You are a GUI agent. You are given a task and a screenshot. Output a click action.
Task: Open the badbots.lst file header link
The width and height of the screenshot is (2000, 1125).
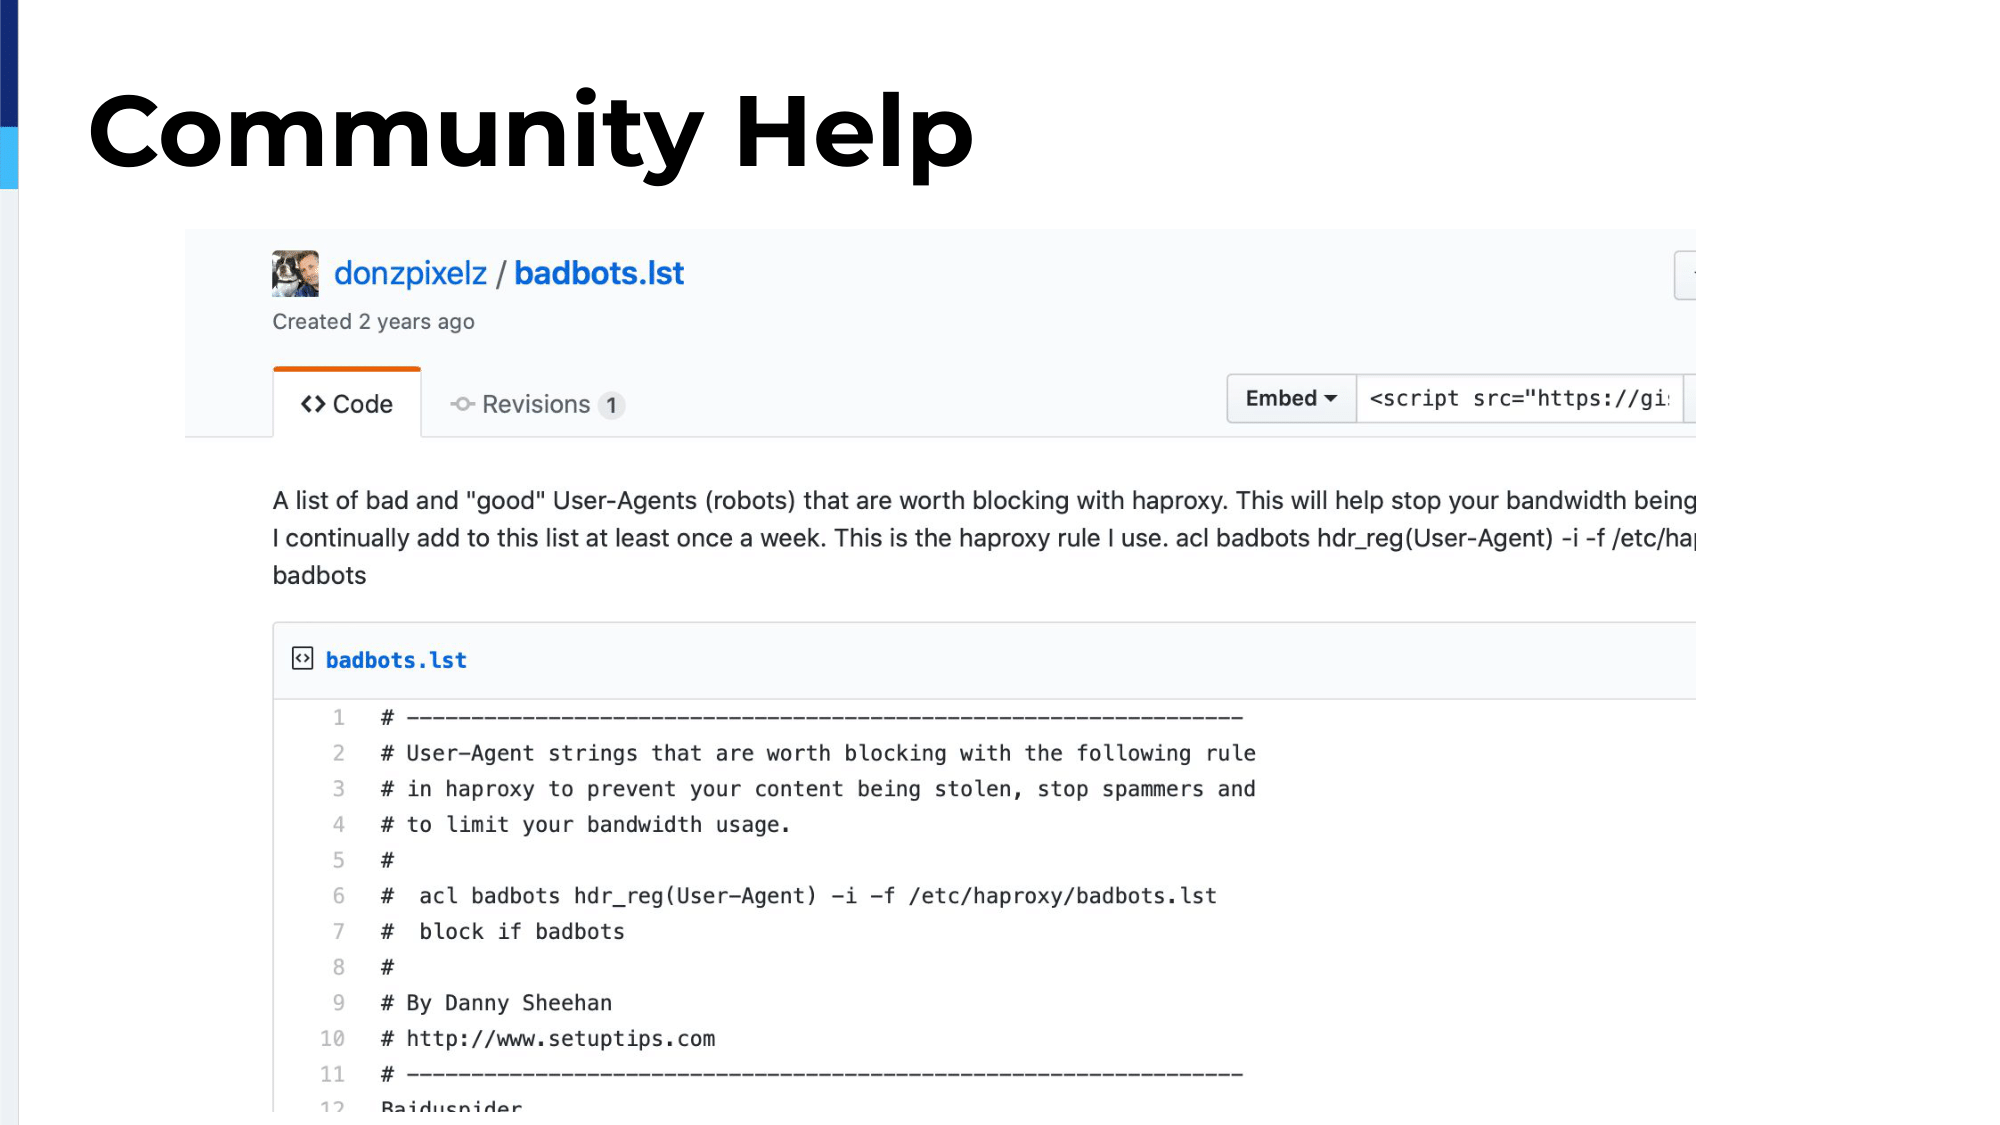(396, 660)
